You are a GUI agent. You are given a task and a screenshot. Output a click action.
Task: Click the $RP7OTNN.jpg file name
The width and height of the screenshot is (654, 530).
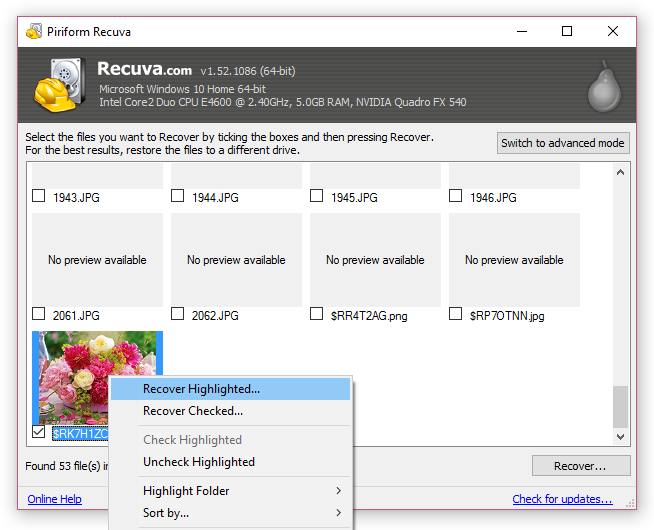point(507,316)
